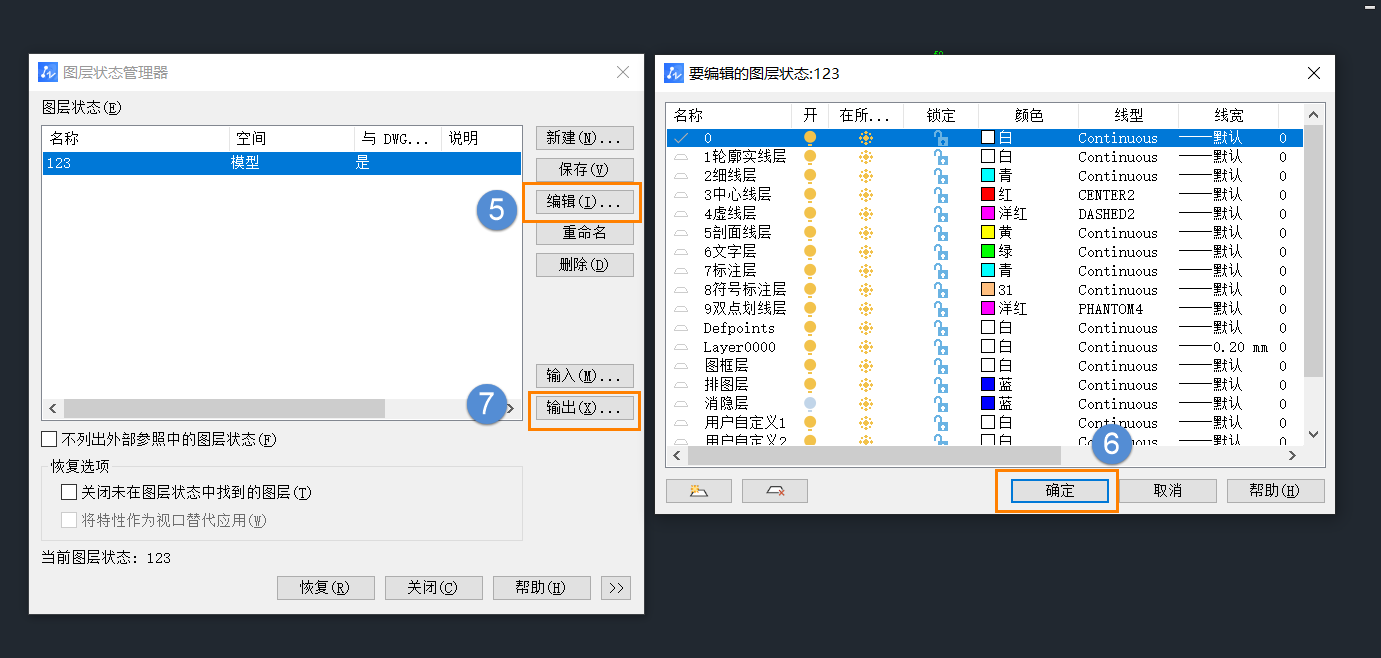Click the green color swatch of 6文字层

tap(988, 252)
